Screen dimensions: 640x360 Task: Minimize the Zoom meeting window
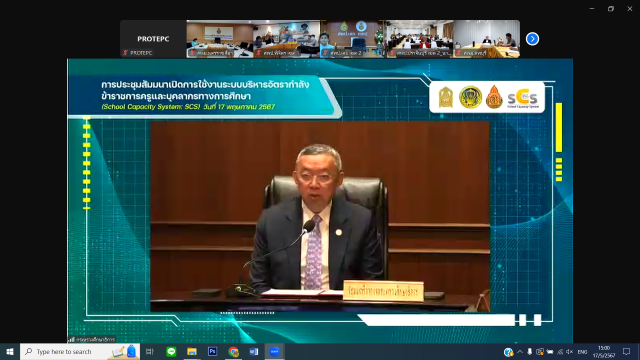tap(592, 9)
